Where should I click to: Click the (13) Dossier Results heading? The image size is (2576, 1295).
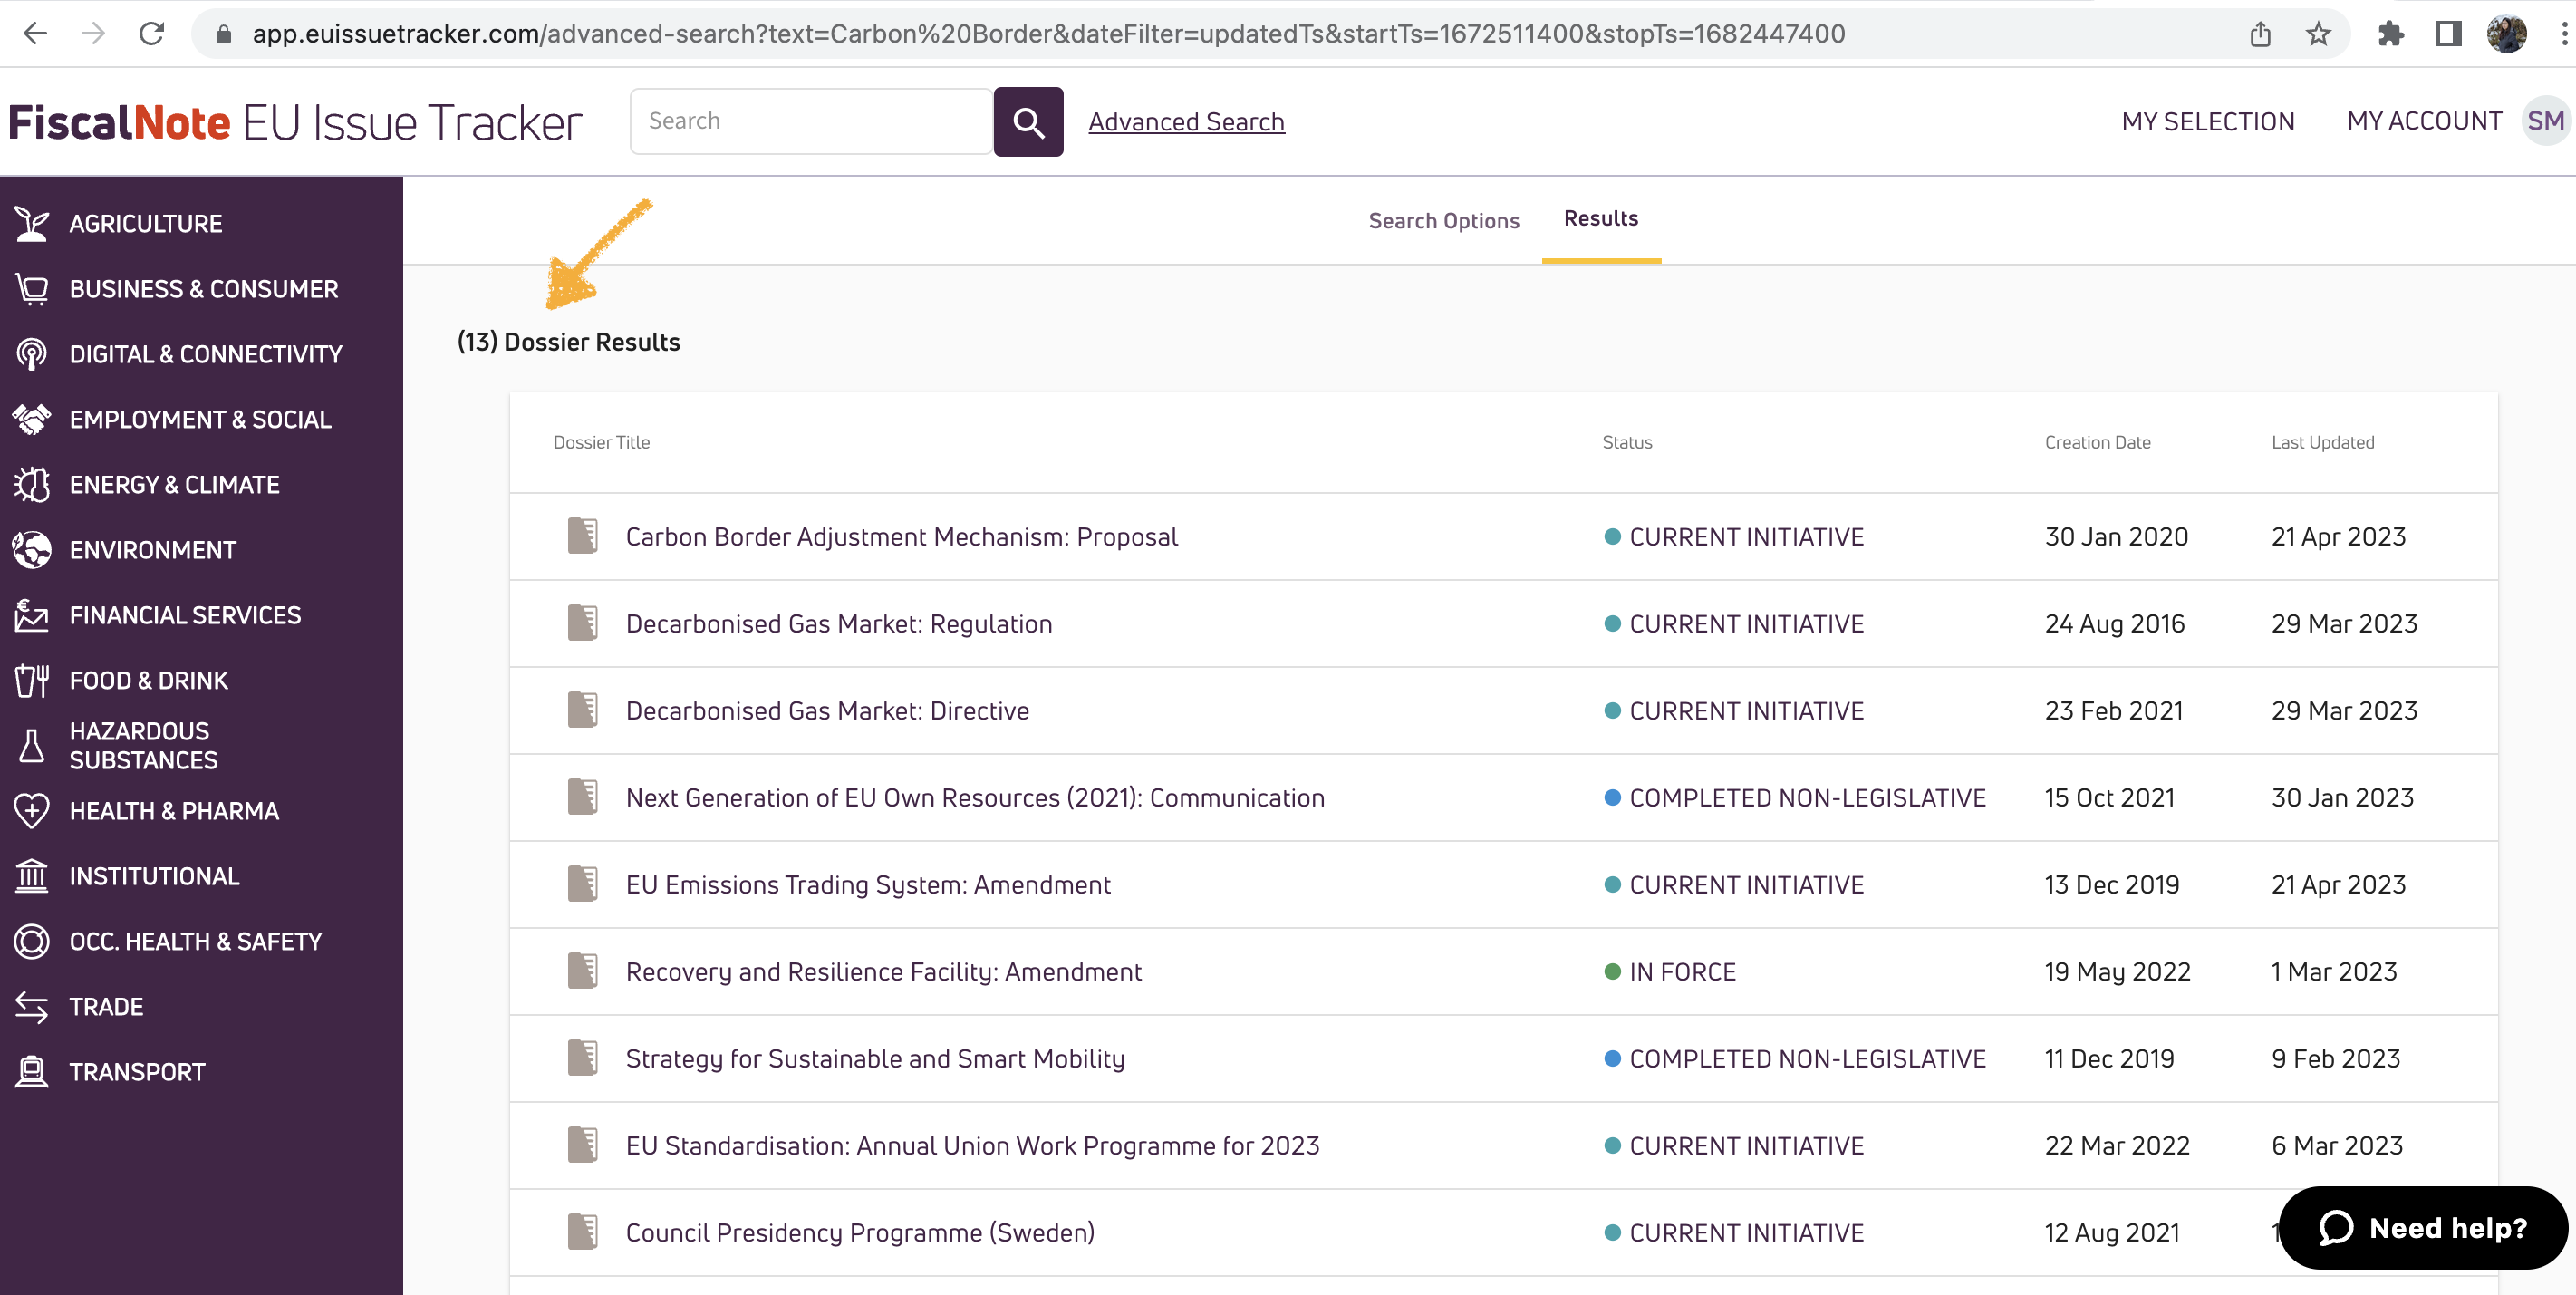point(568,342)
